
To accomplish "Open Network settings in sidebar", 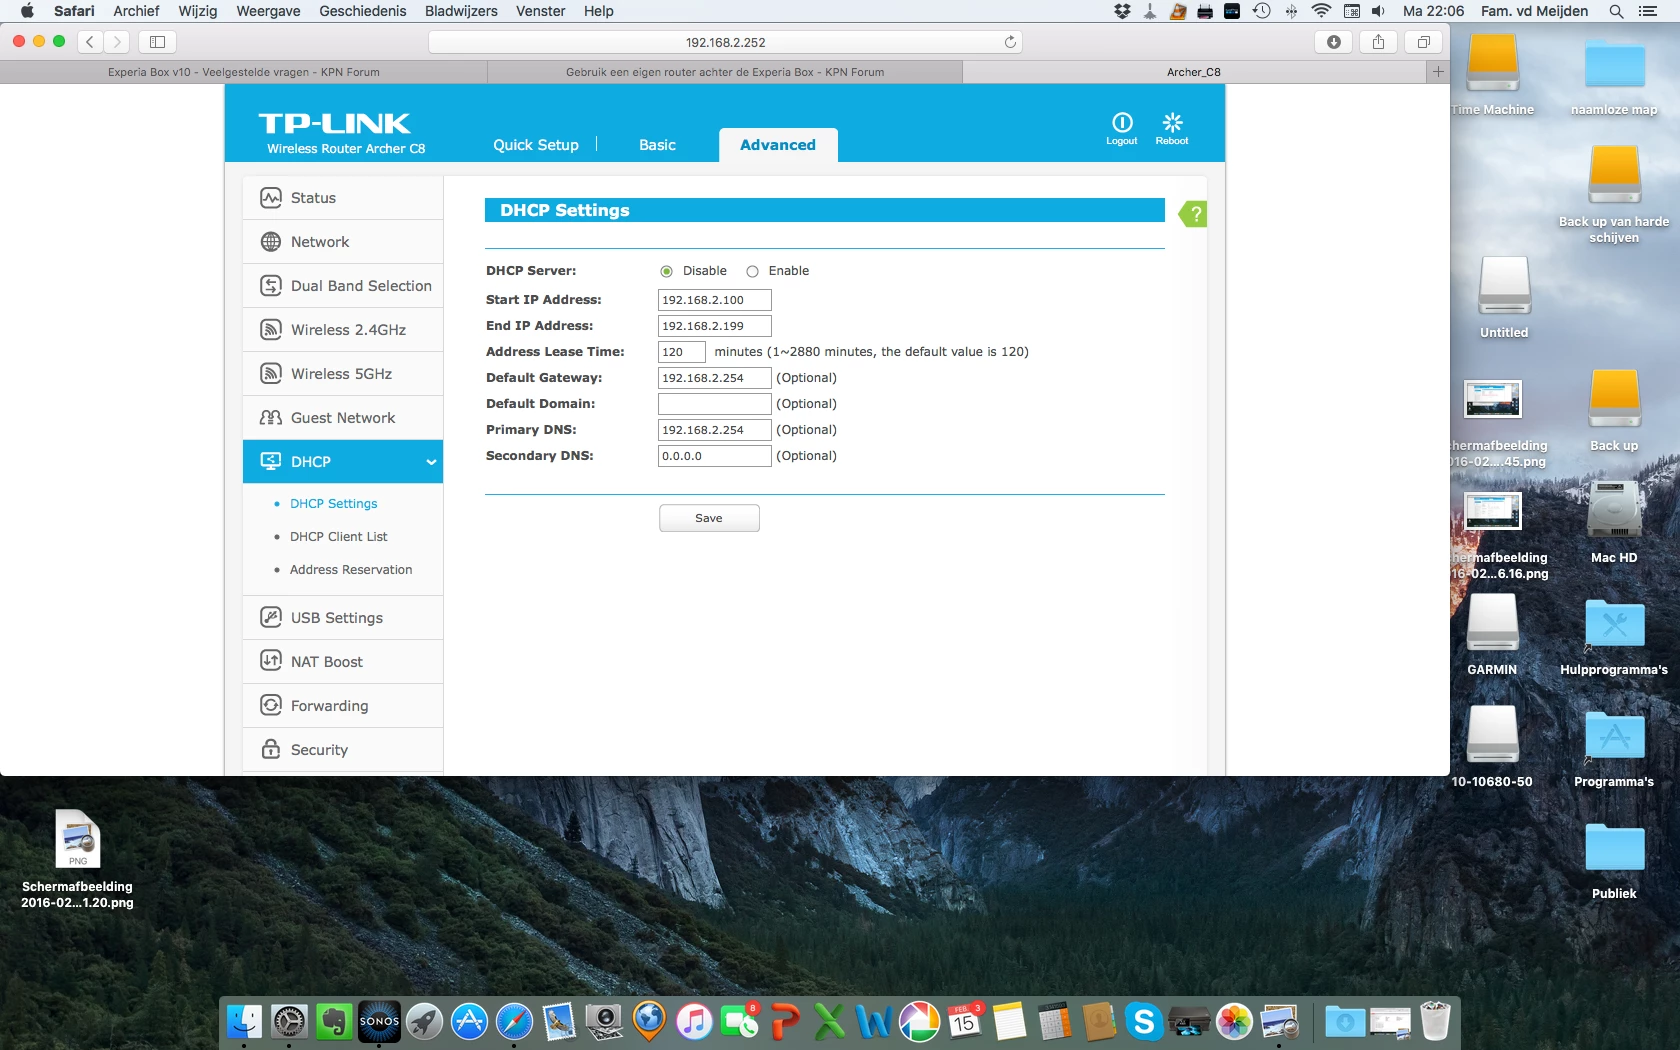I will pos(343,242).
